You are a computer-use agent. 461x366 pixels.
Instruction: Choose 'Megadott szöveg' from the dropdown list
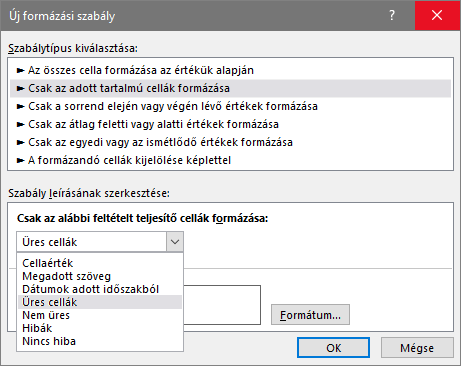(100, 276)
